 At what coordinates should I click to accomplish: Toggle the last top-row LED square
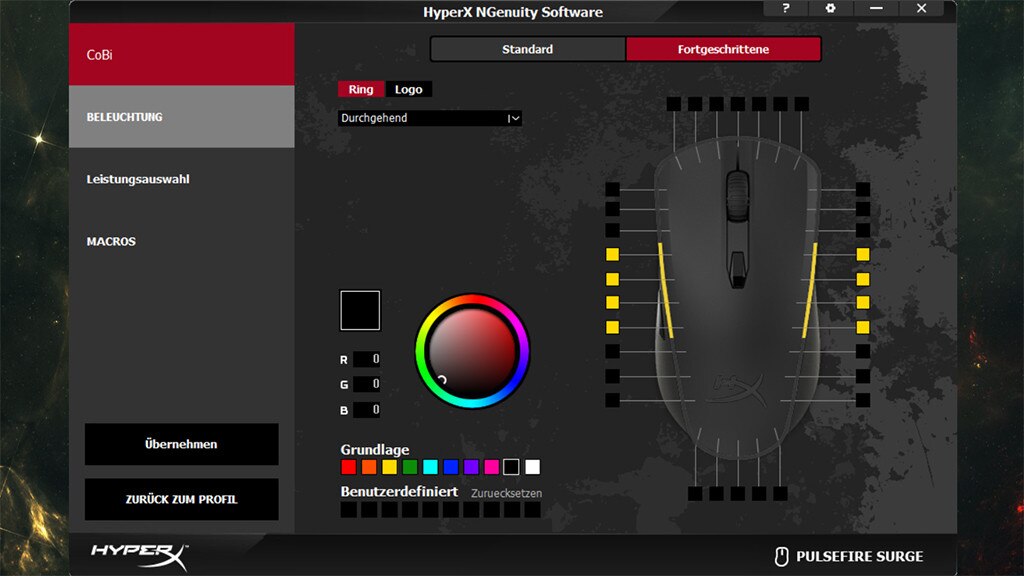[802, 104]
